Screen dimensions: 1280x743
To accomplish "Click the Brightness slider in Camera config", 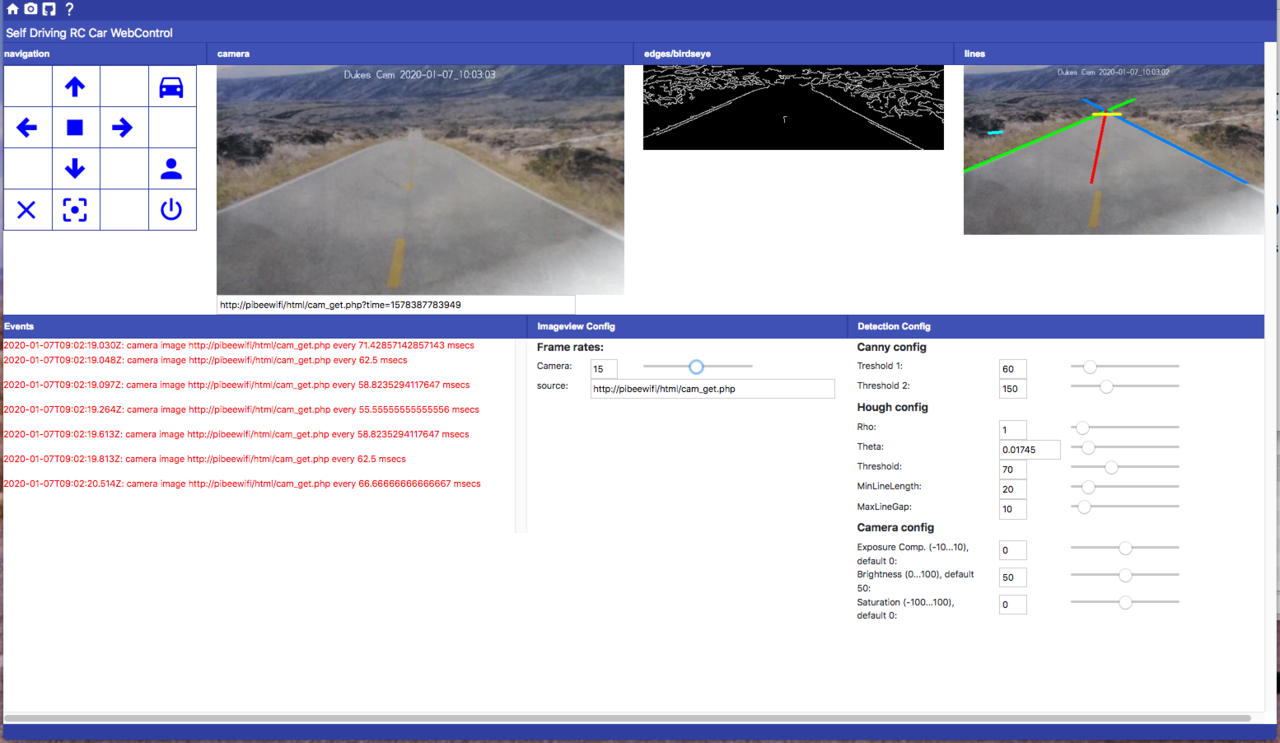I will tap(1124, 575).
